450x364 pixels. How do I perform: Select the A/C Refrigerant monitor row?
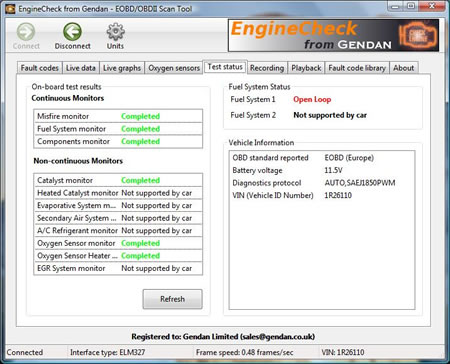pyautogui.click(x=118, y=231)
